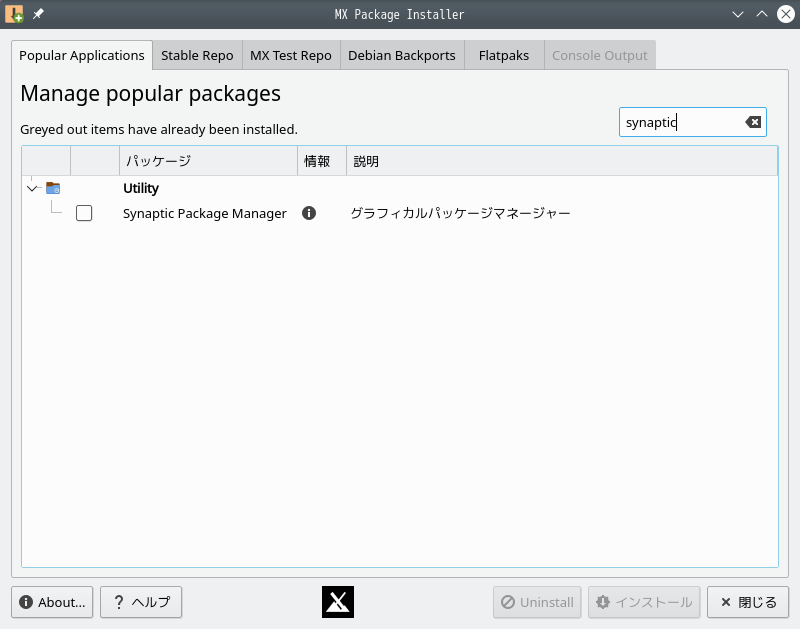Check the Synaptic Package Manager checkbox
The height and width of the screenshot is (629, 800).
click(84, 213)
